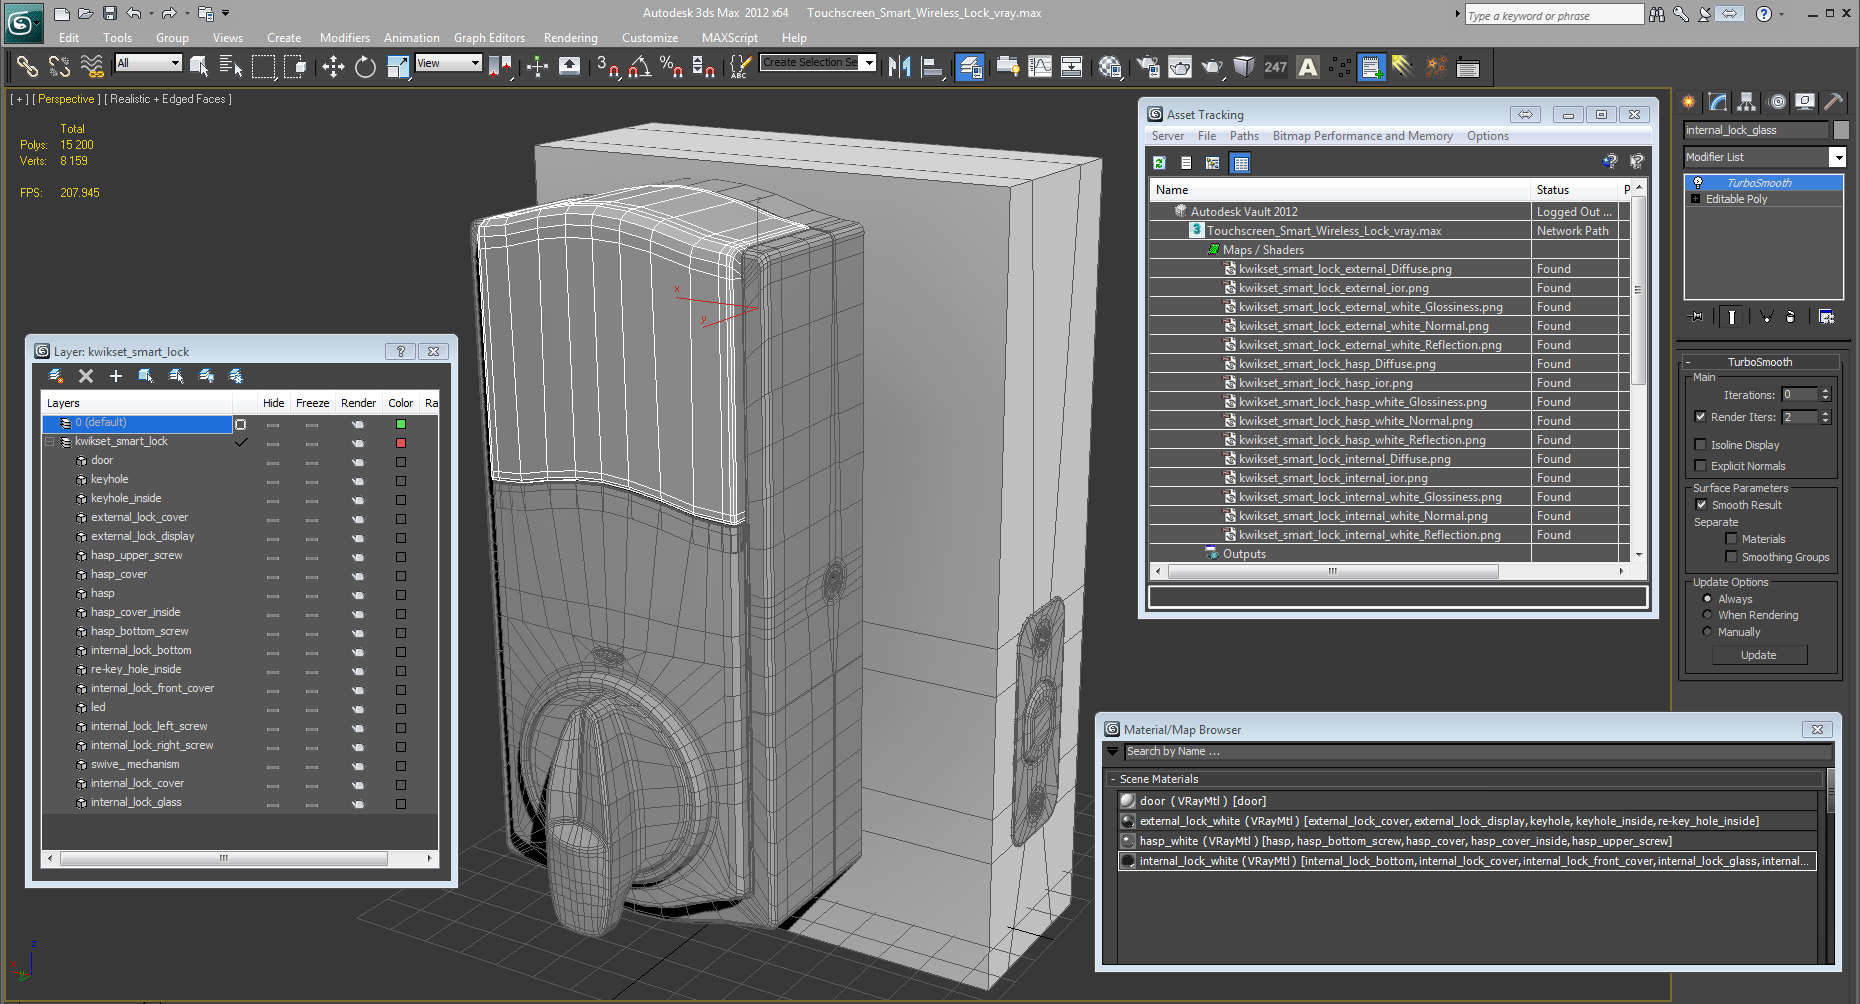Activate the Select Object arrow tool

199,67
